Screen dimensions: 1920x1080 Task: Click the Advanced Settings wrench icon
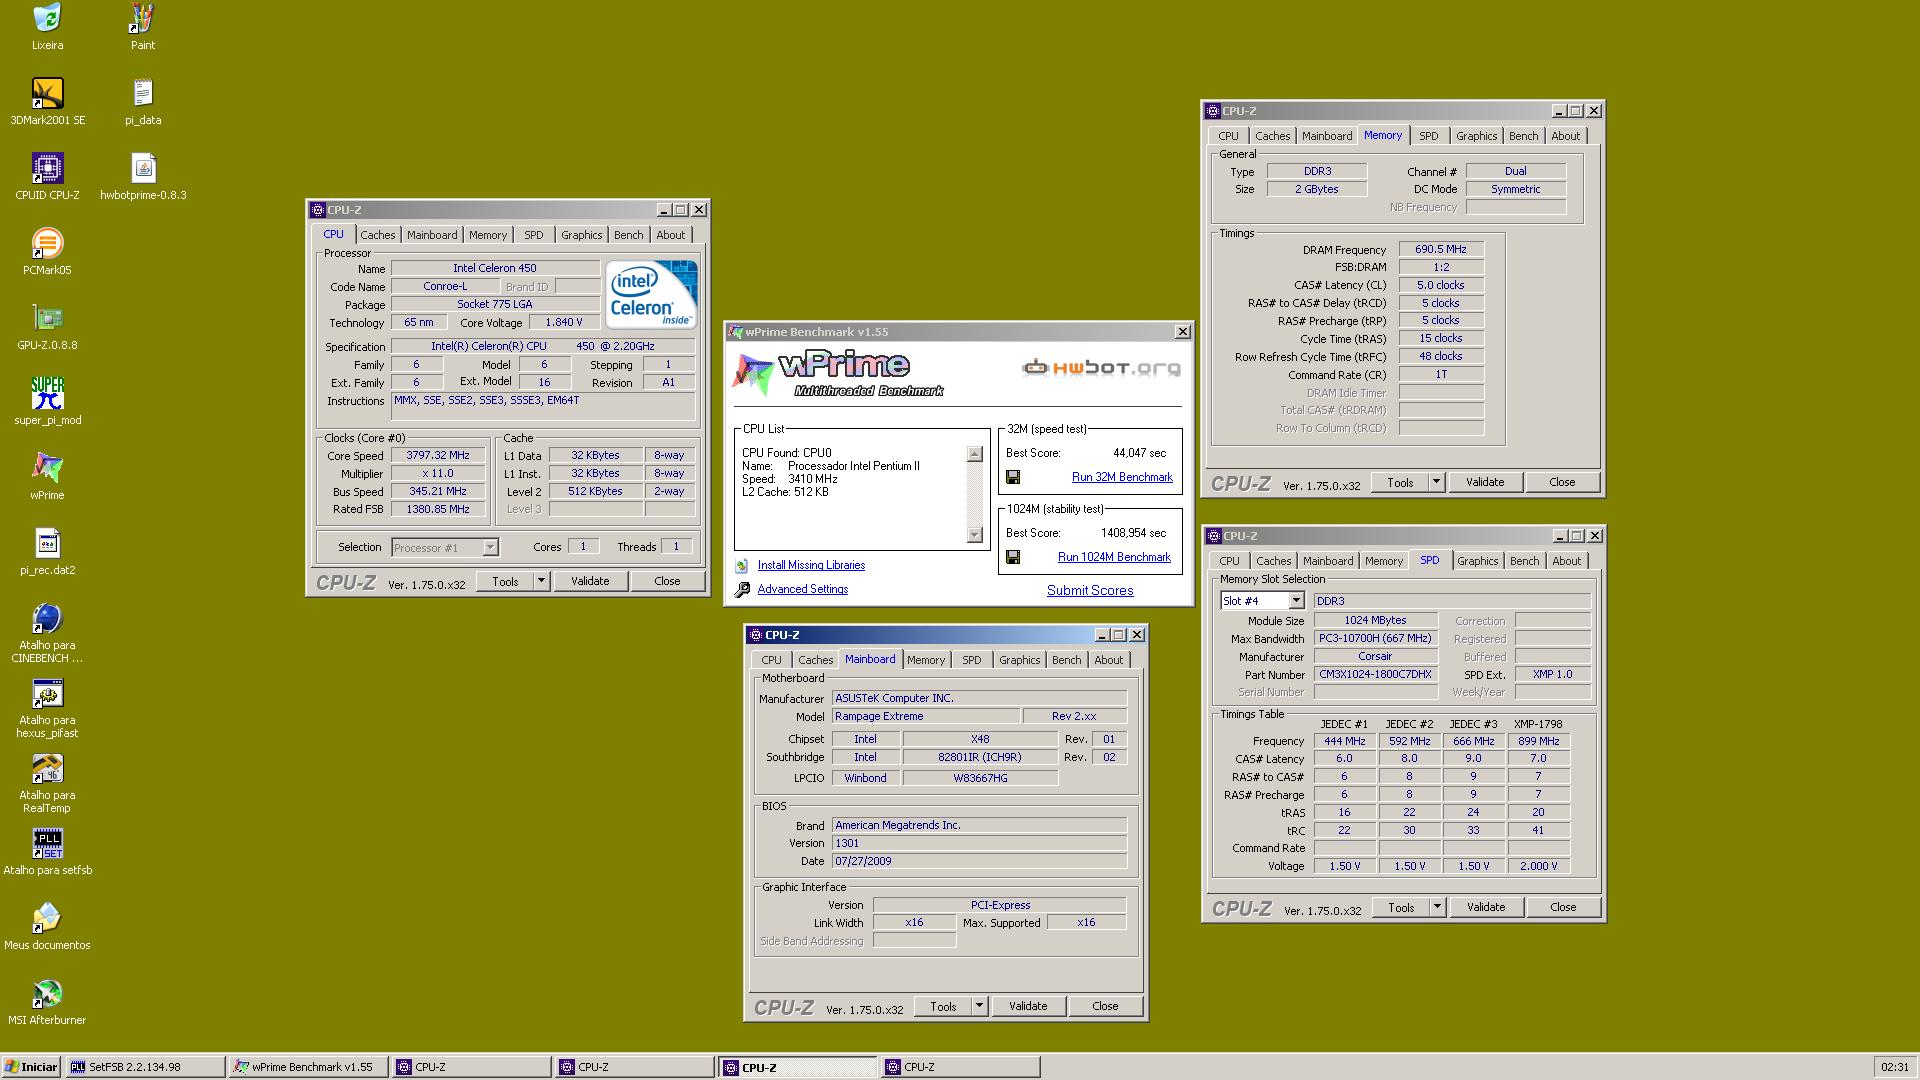pos(742,590)
